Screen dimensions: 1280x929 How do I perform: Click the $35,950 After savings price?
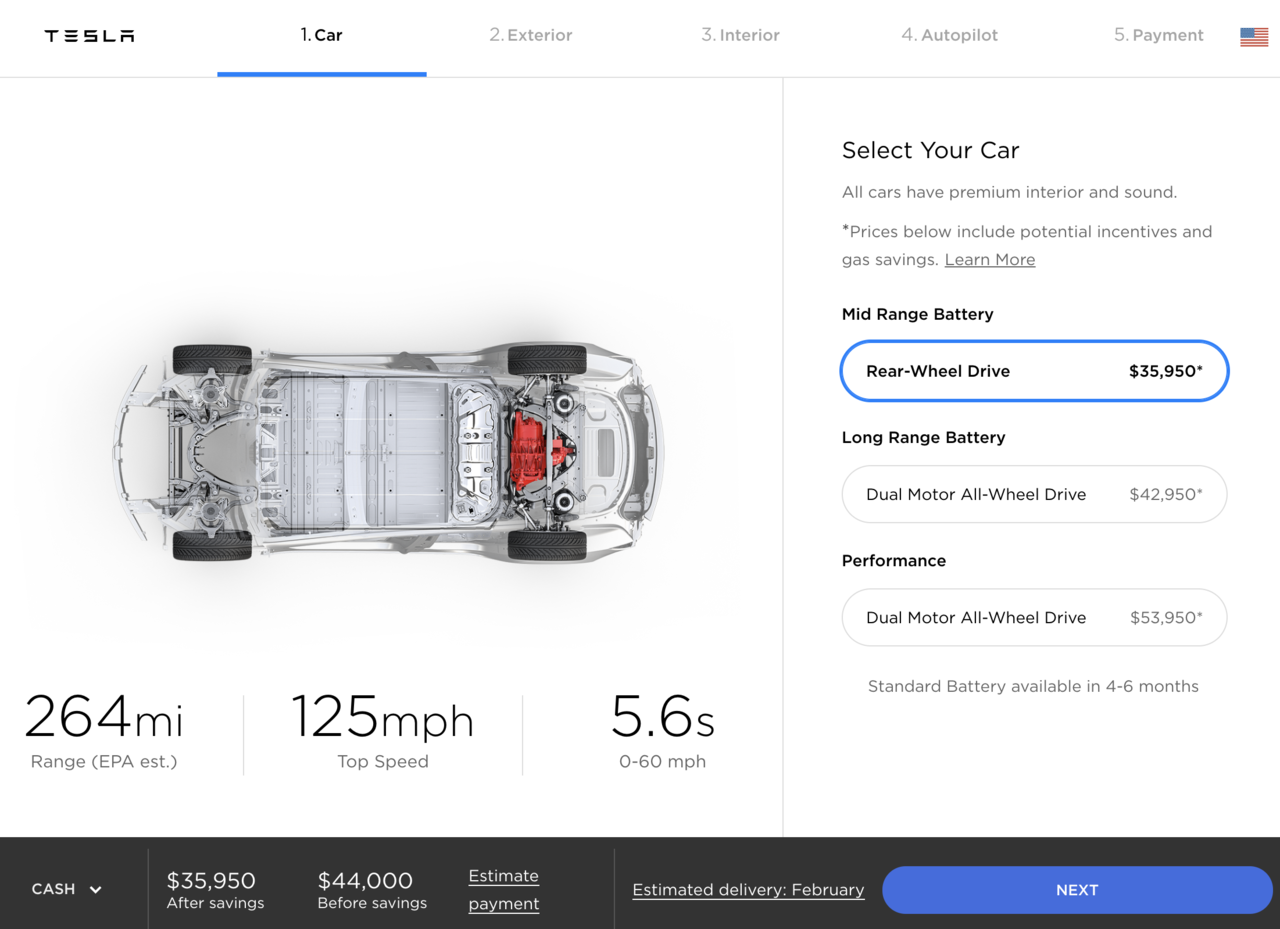point(211,881)
